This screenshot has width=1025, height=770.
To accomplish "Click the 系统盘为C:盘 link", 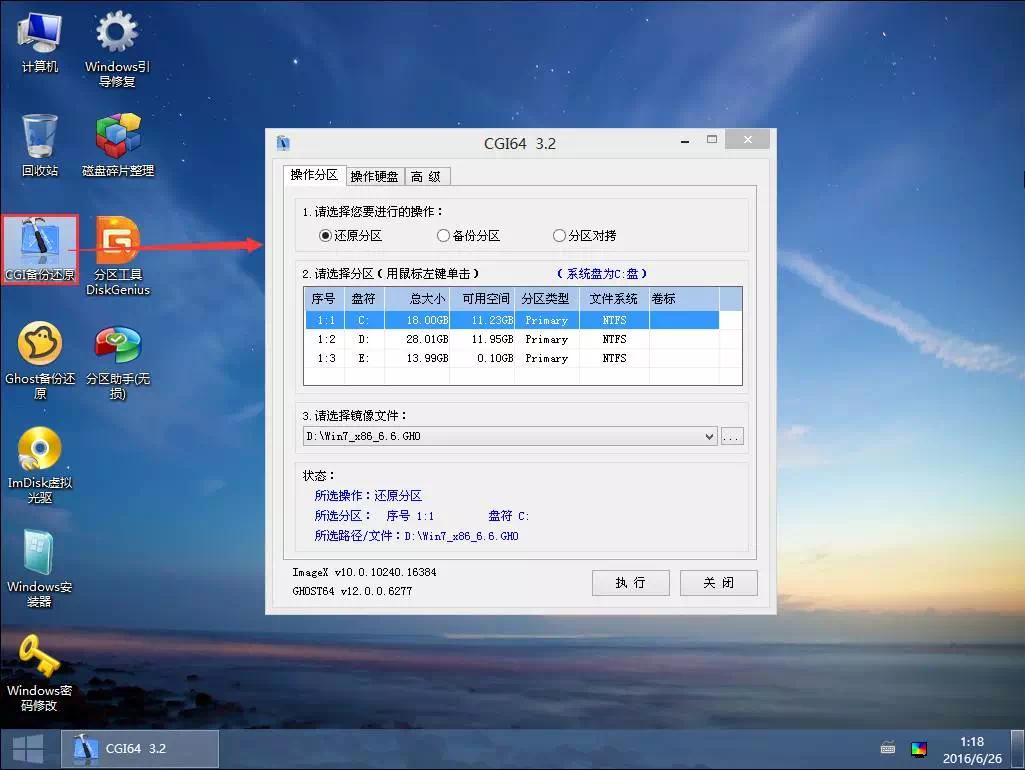I will [601, 272].
